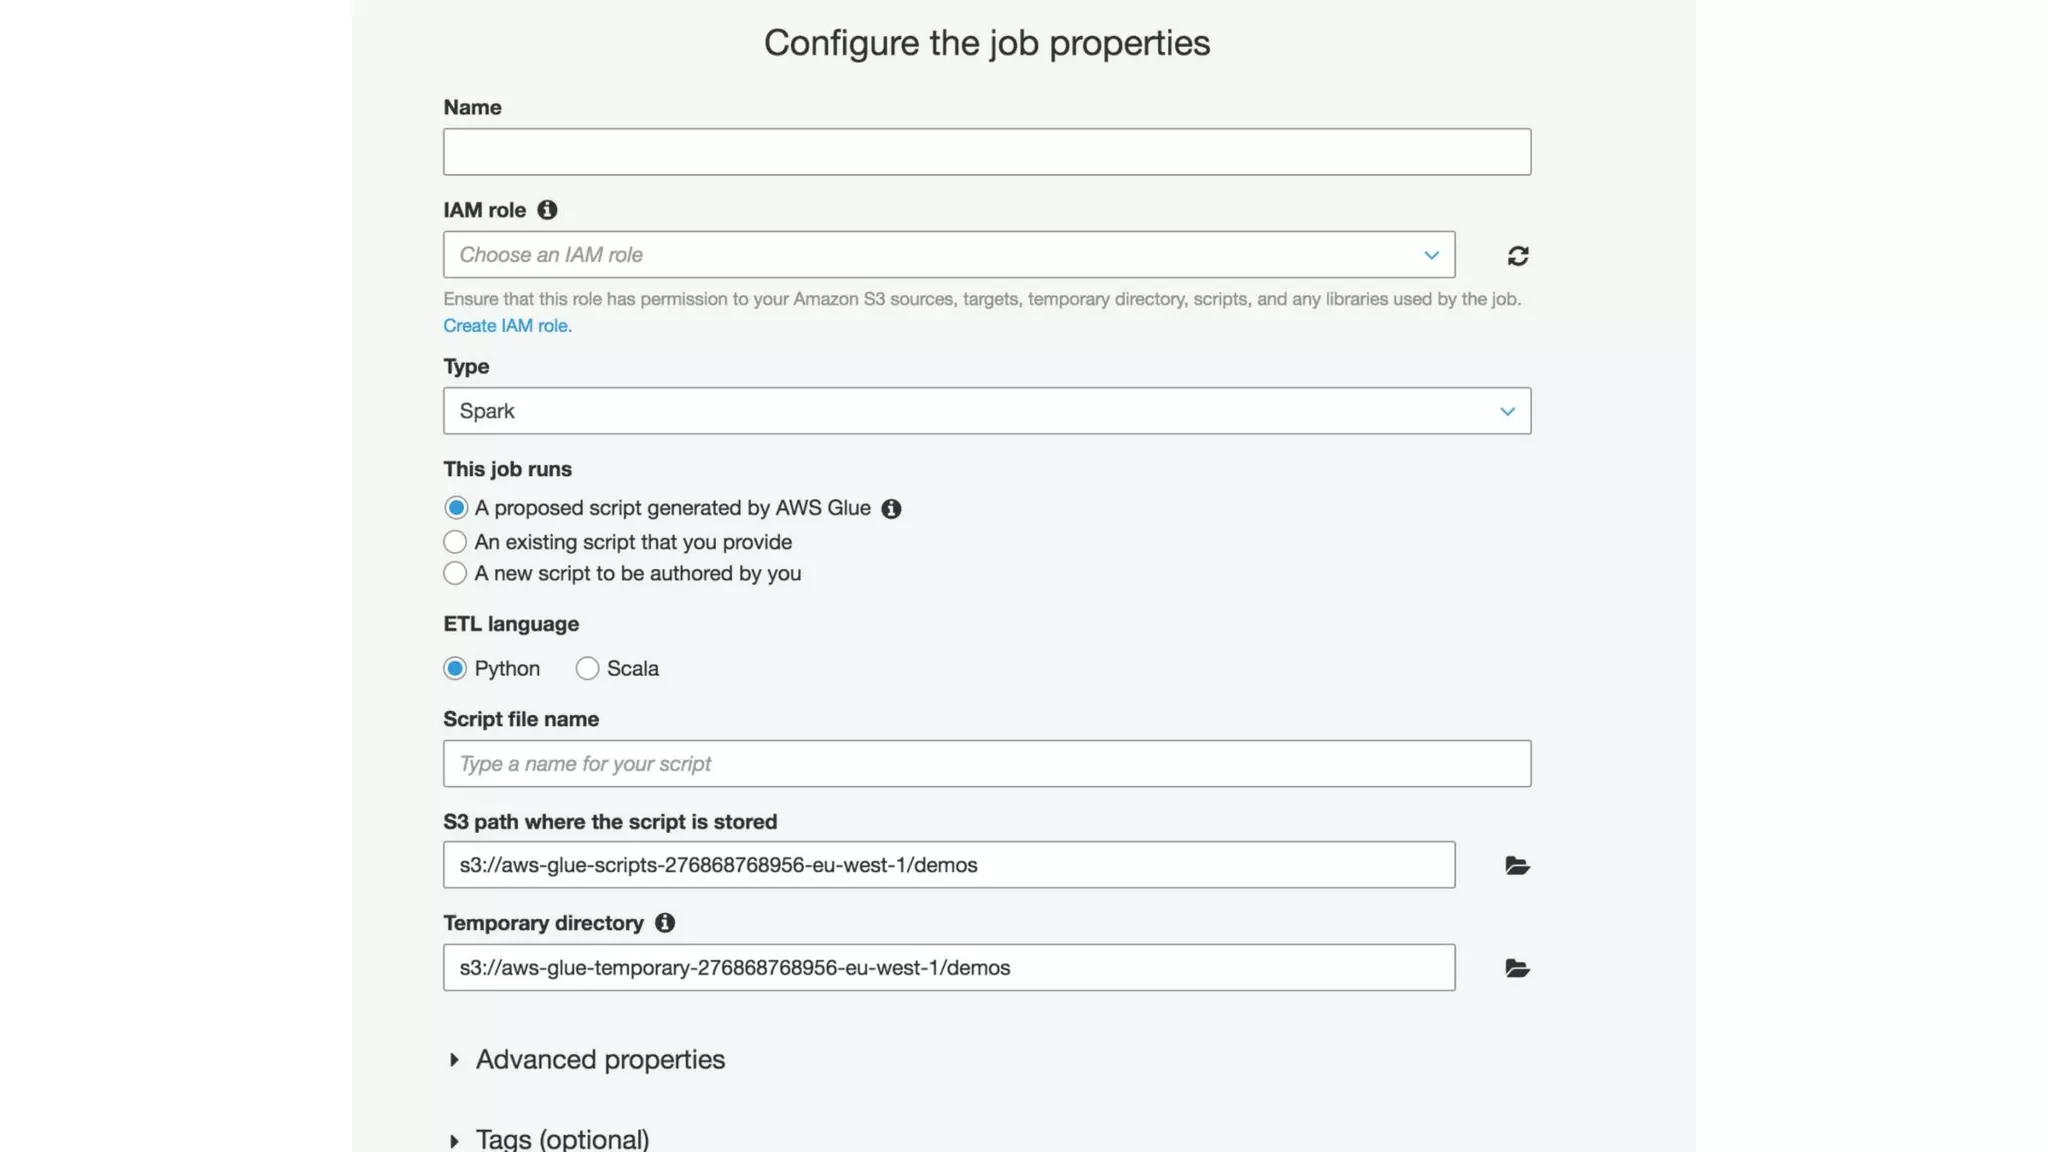
Task: Click info icon beside proposed script option
Action: [891, 509]
